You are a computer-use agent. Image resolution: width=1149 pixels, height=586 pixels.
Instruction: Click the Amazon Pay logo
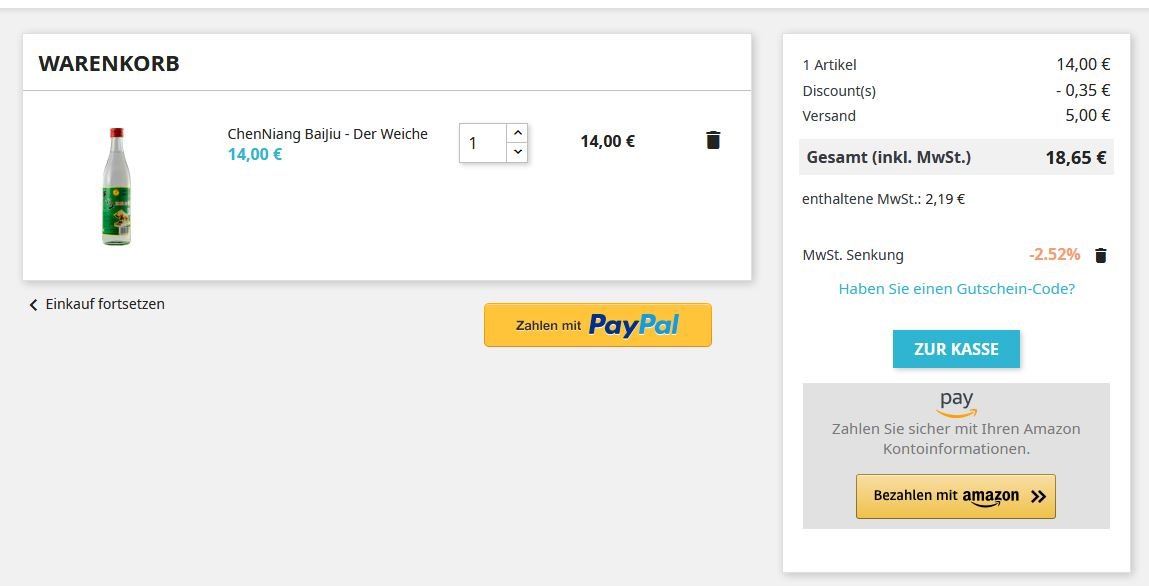[956, 403]
